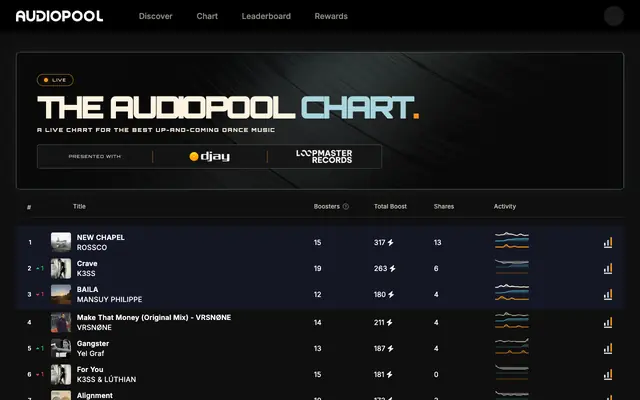Open artist K3SS & LÜTHIAN
Viewport: 640px width, 400px height.
tap(106, 380)
